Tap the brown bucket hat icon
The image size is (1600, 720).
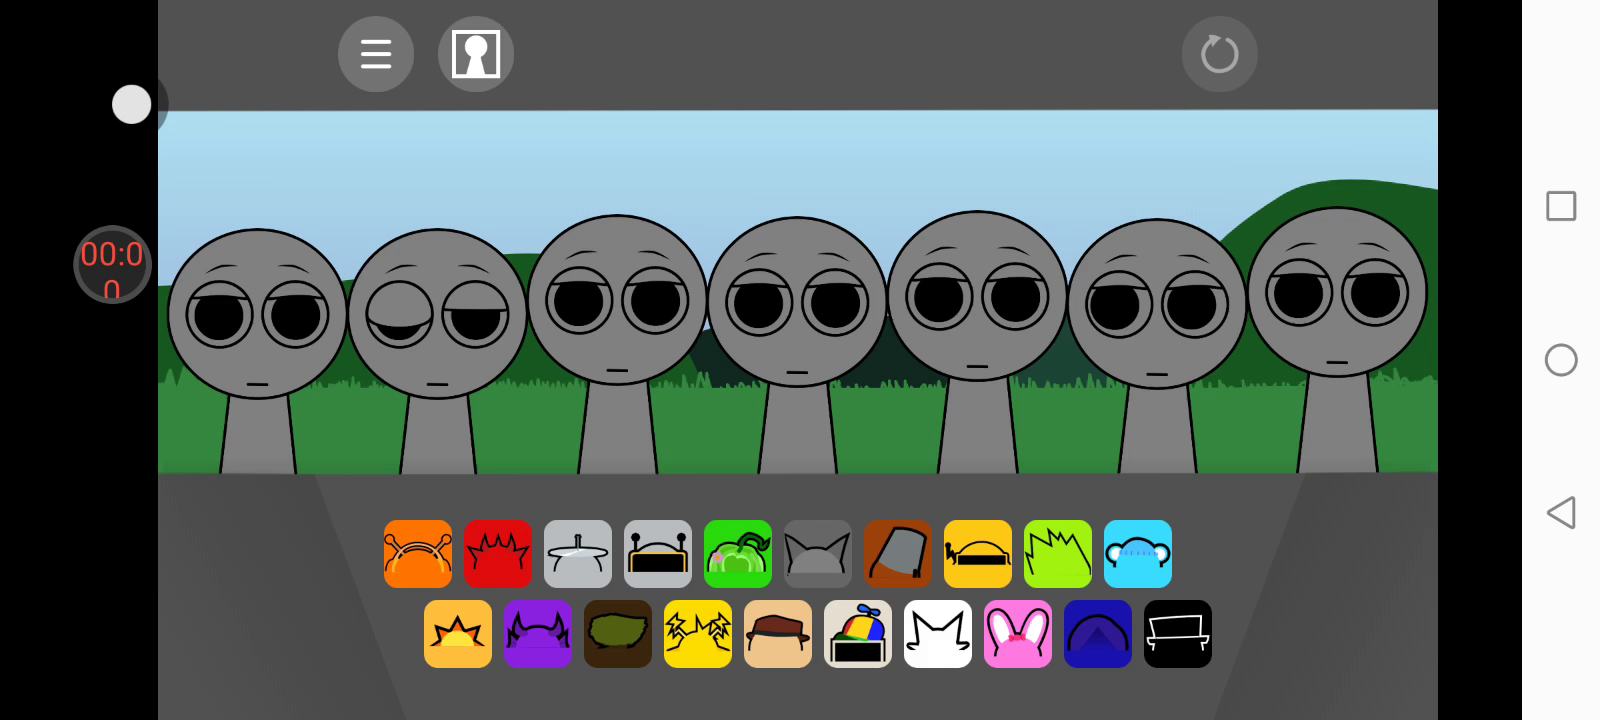pyautogui.click(x=898, y=554)
